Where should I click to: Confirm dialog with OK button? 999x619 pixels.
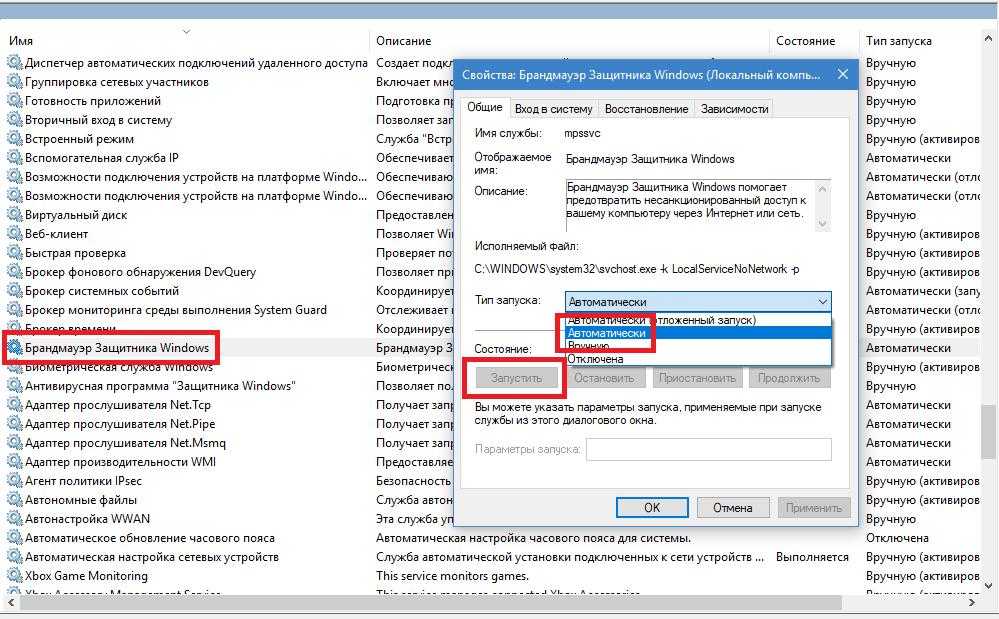pyautogui.click(x=652, y=508)
